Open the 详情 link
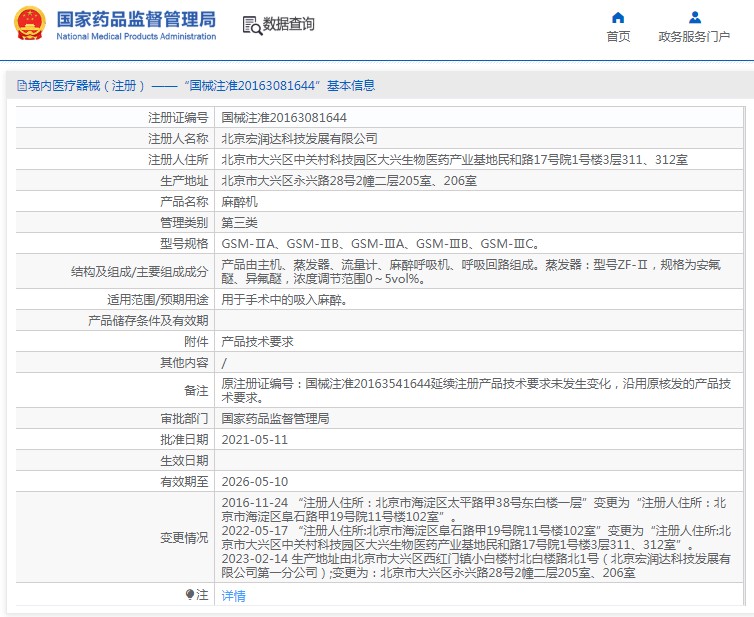Viewport: 754px width, 617px height. [233, 595]
